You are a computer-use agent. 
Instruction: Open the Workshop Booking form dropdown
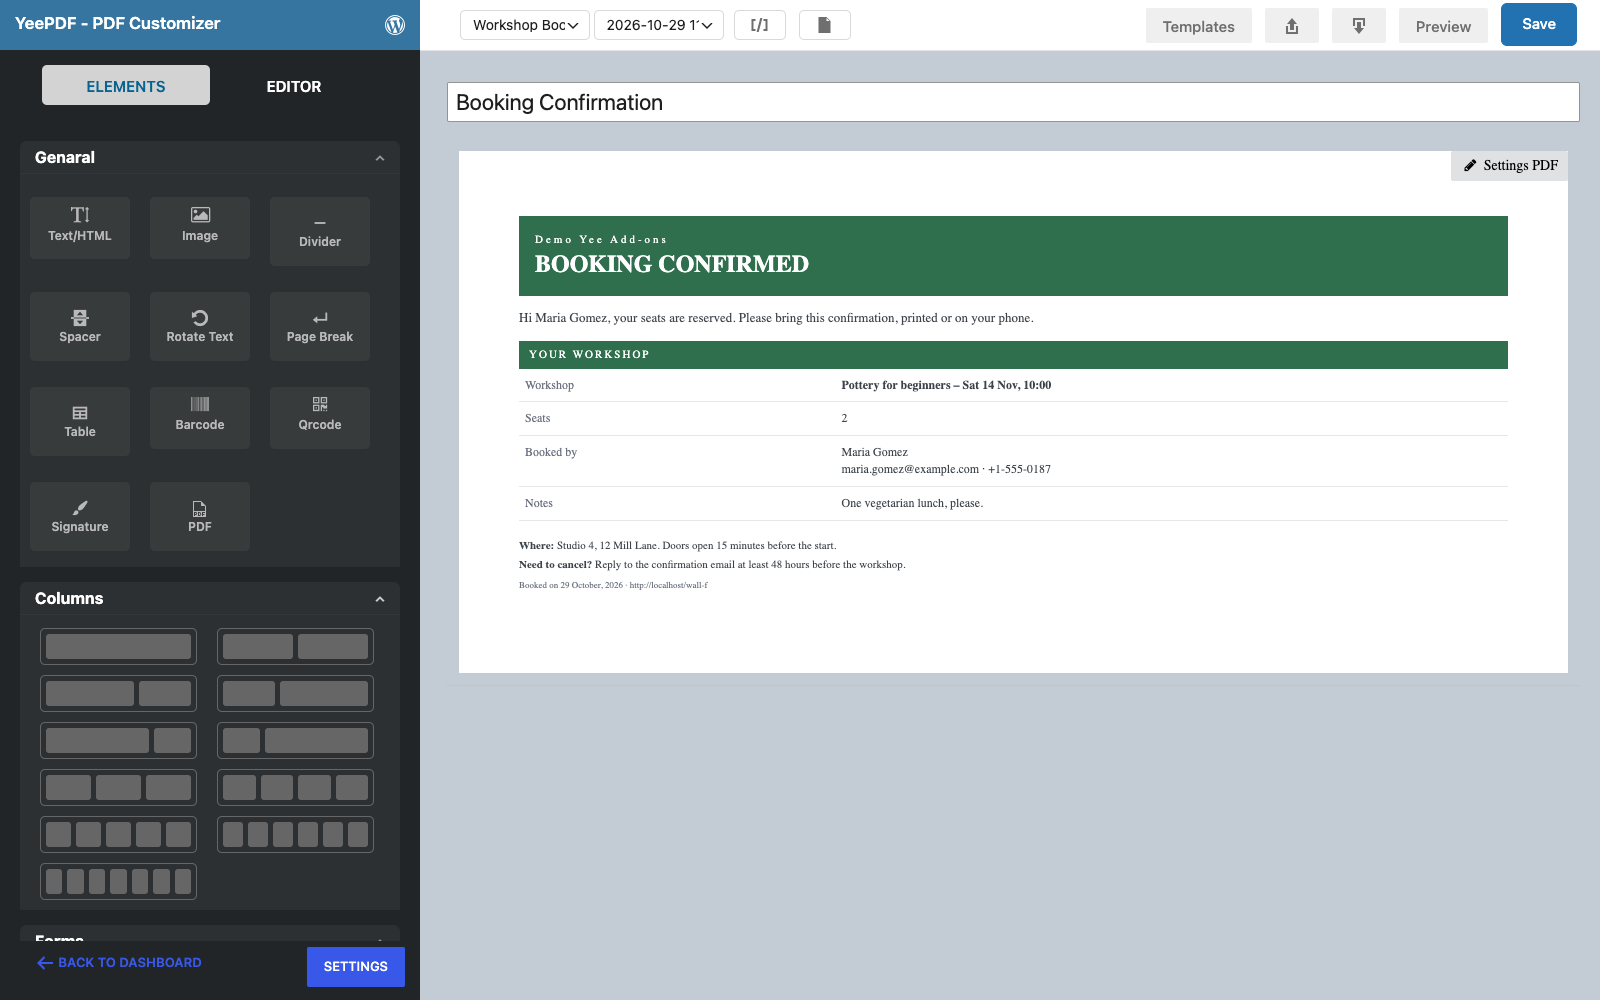coord(525,25)
